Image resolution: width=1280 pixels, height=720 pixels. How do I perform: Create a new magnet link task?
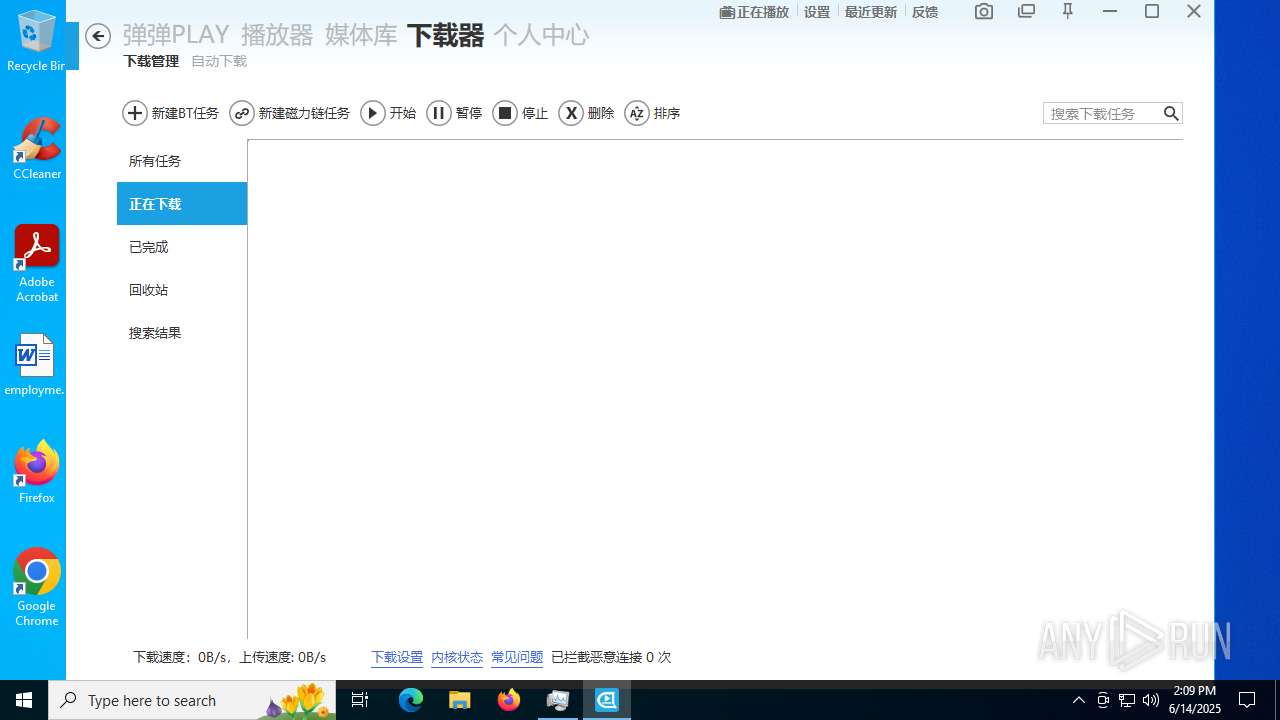tap(290, 113)
